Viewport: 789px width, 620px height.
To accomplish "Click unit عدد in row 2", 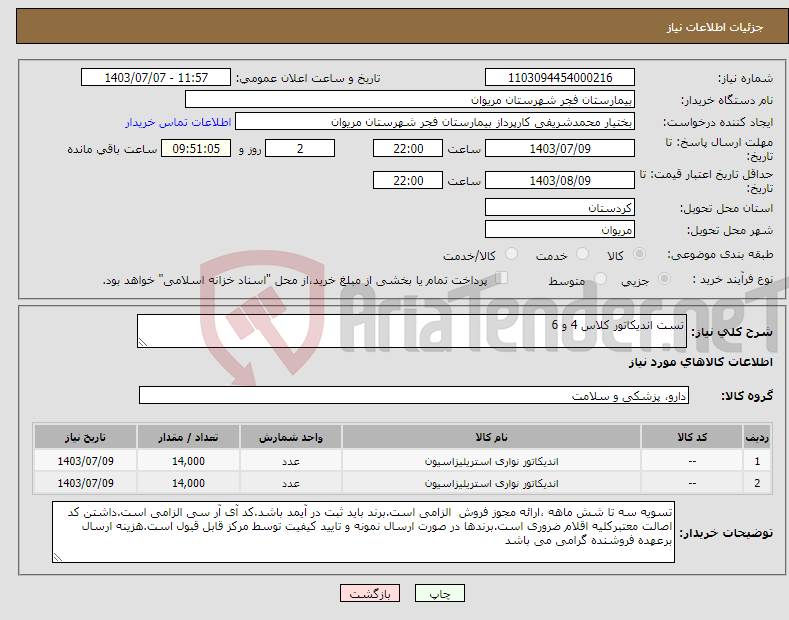I will pyautogui.click(x=291, y=483).
